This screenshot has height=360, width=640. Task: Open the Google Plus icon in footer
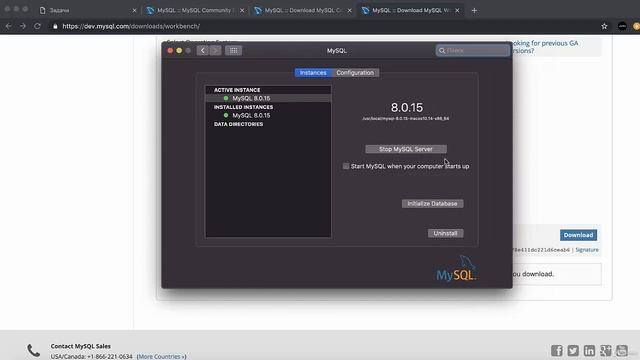click(606, 351)
